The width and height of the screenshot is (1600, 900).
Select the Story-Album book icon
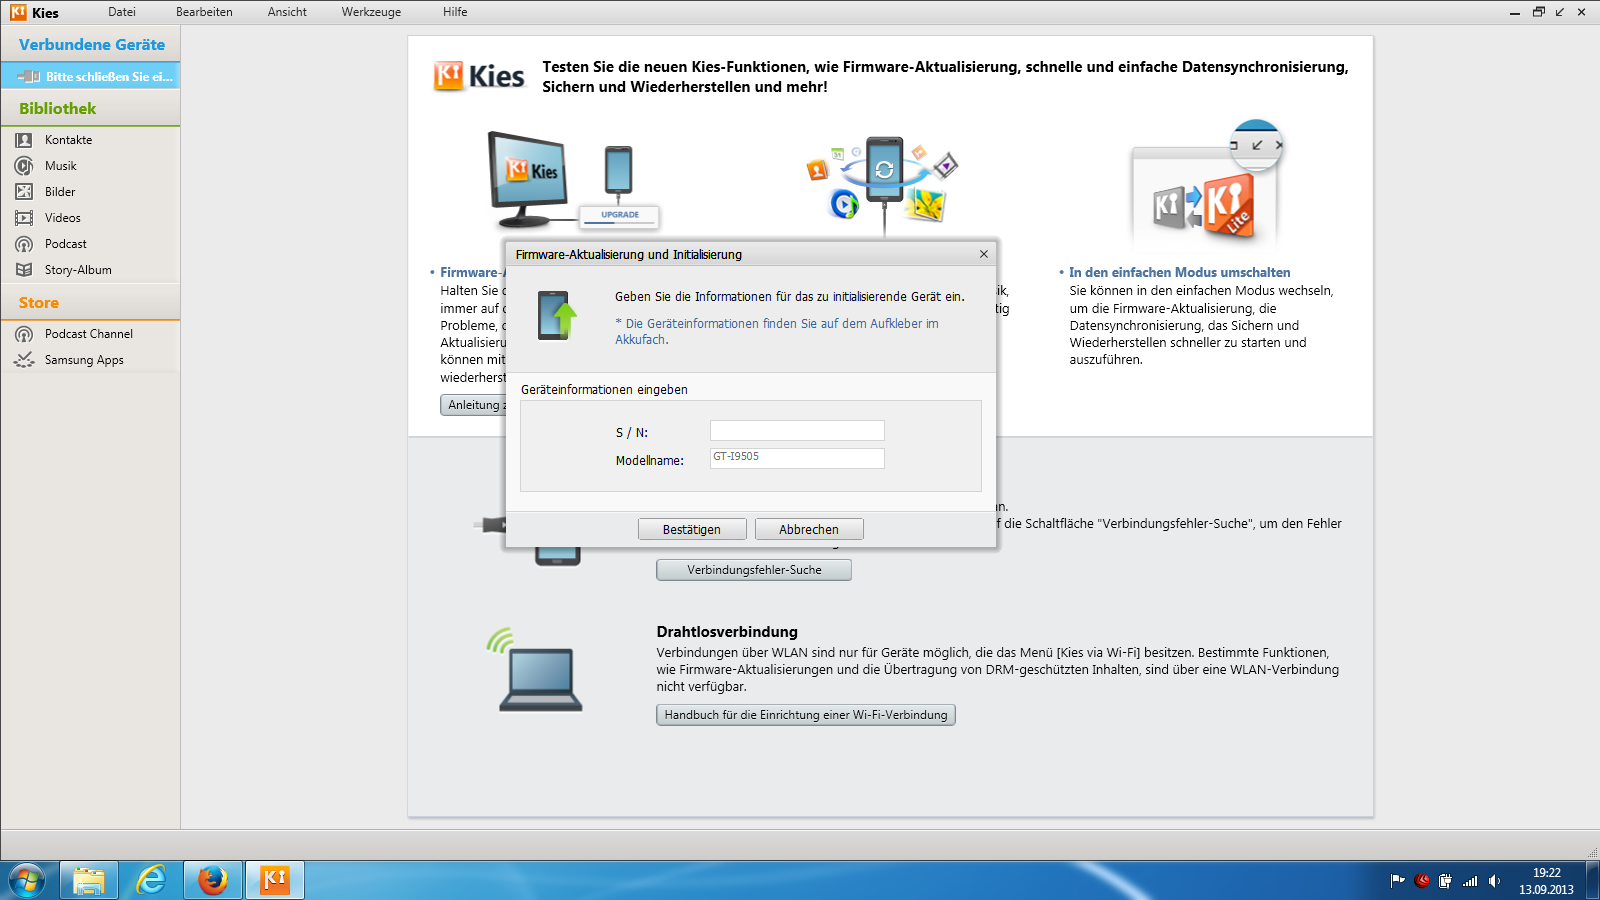[24, 270]
